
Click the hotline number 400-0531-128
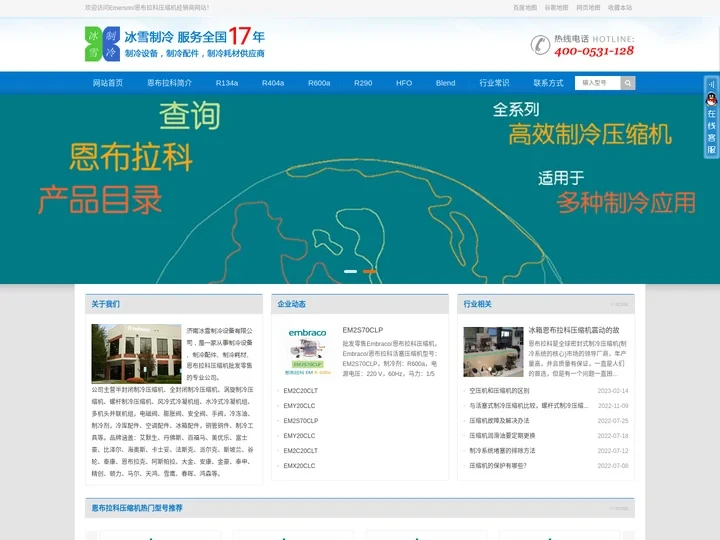[594, 51]
